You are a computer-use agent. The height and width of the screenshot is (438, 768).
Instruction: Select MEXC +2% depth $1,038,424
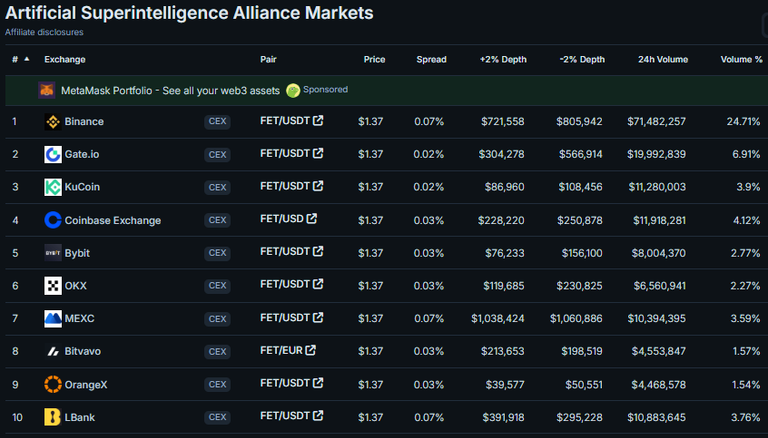[498, 318]
